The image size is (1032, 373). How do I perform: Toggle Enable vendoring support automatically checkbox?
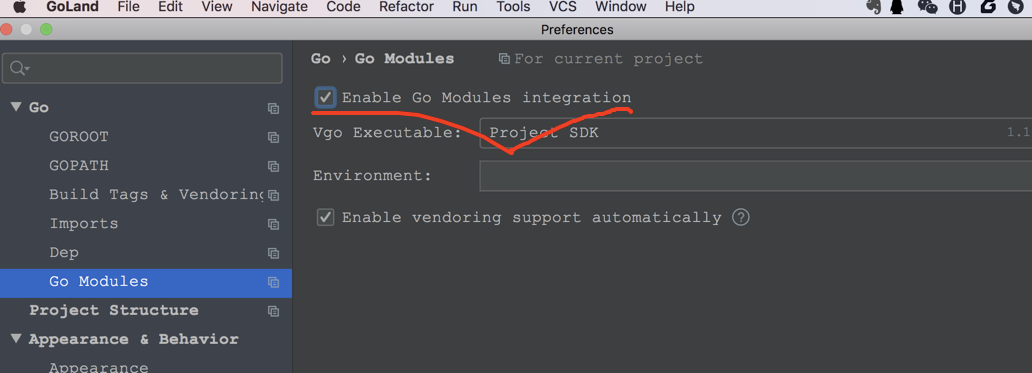pyautogui.click(x=325, y=217)
